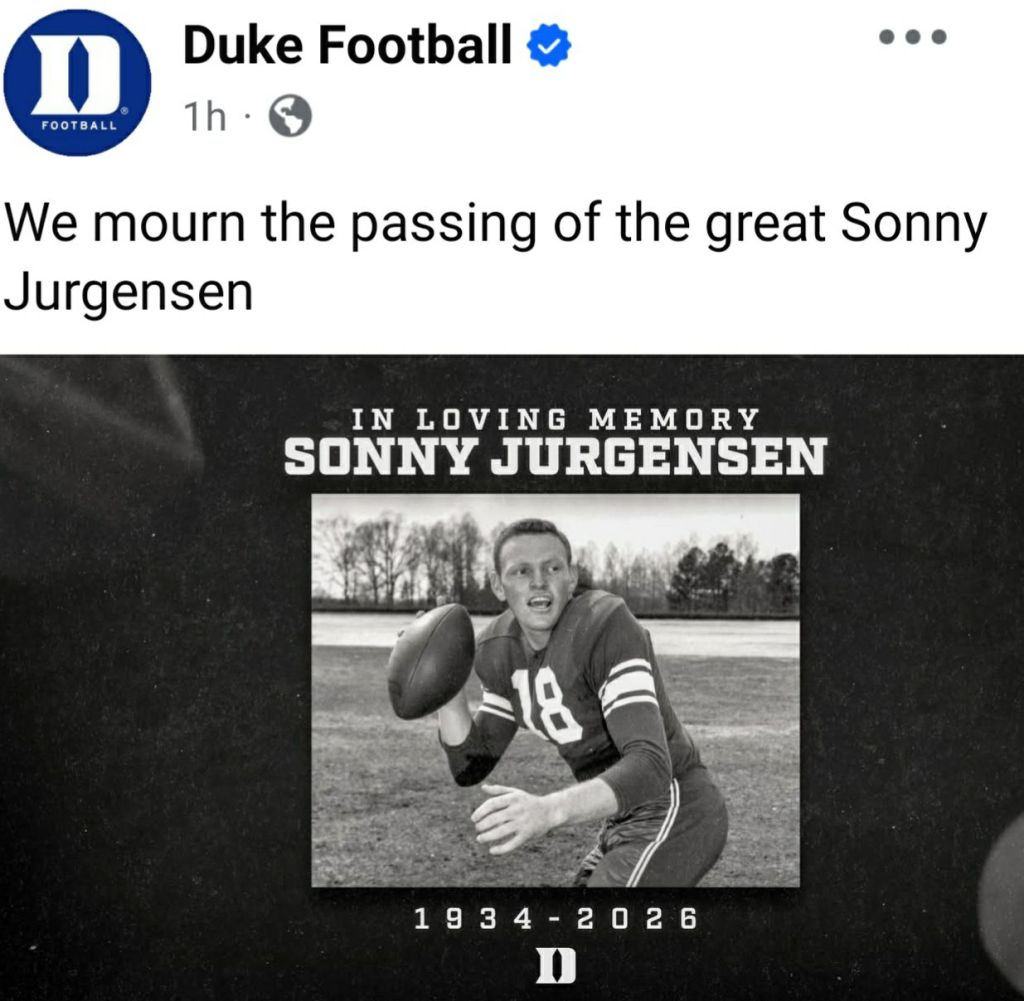Click the Duke D logo below the years
Screen dimensions: 1024x1001
[555, 966]
